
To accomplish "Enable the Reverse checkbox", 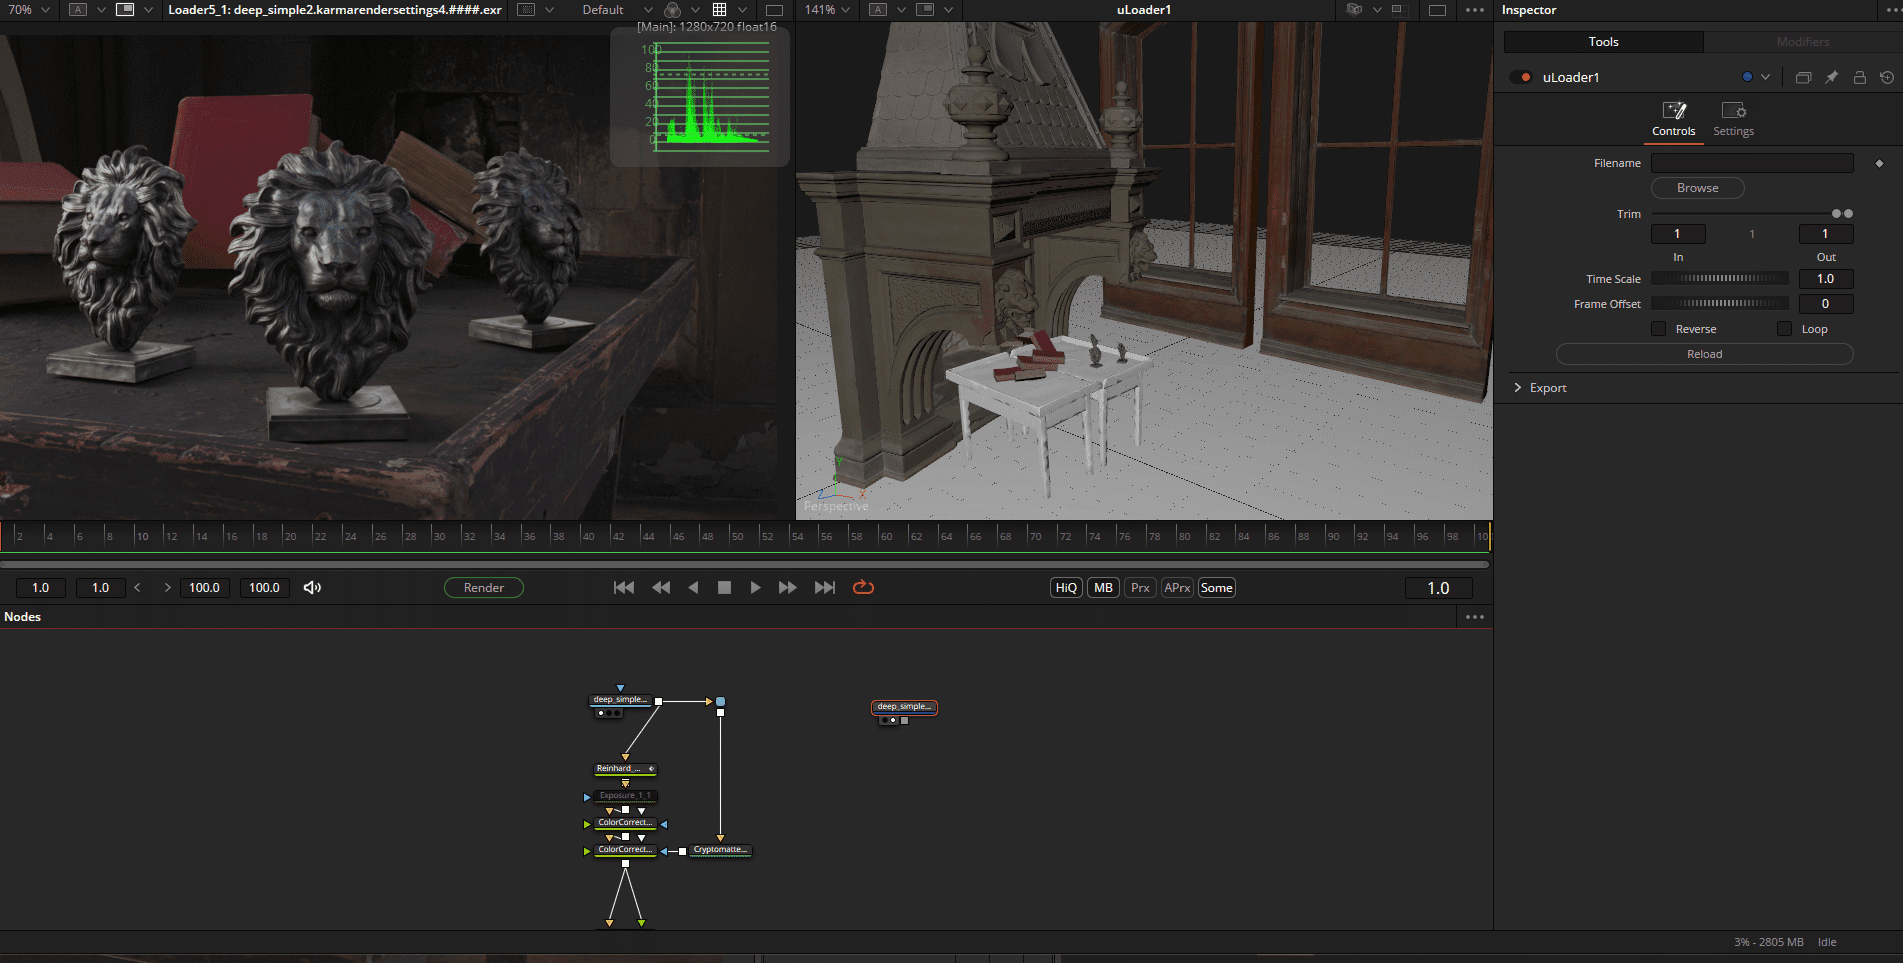I will tap(1660, 328).
